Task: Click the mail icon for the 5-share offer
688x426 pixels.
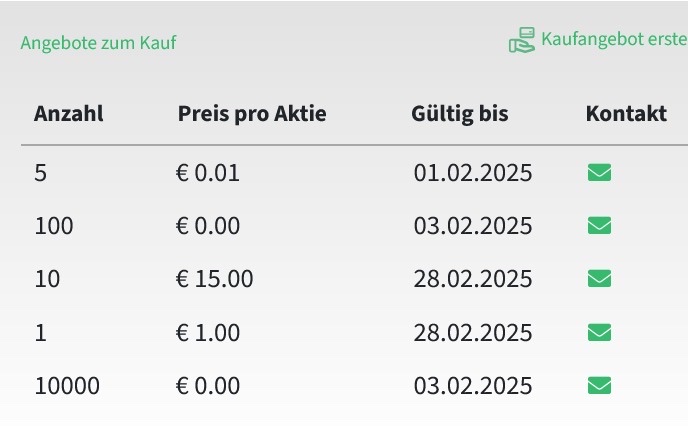Action: tap(599, 172)
